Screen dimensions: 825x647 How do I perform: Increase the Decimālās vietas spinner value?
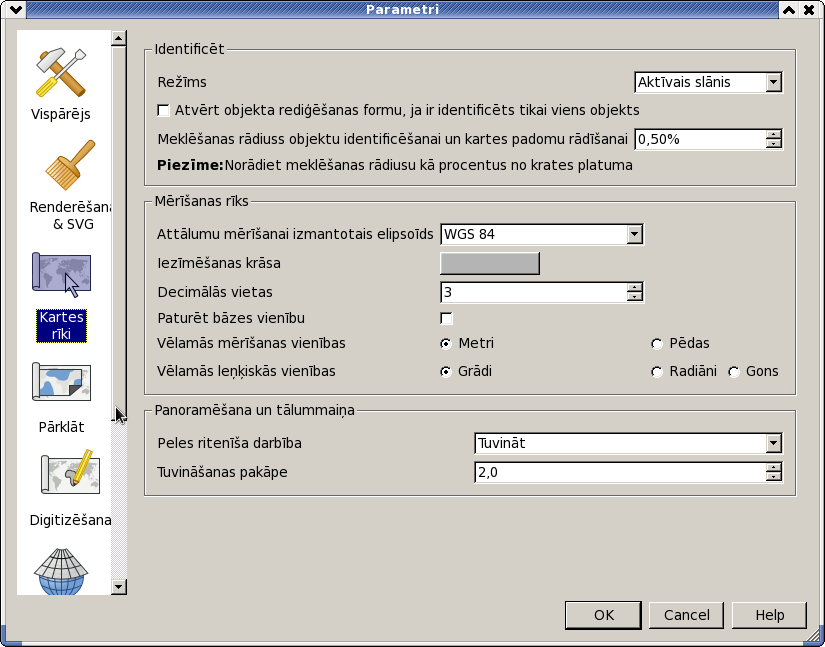(635, 287)
